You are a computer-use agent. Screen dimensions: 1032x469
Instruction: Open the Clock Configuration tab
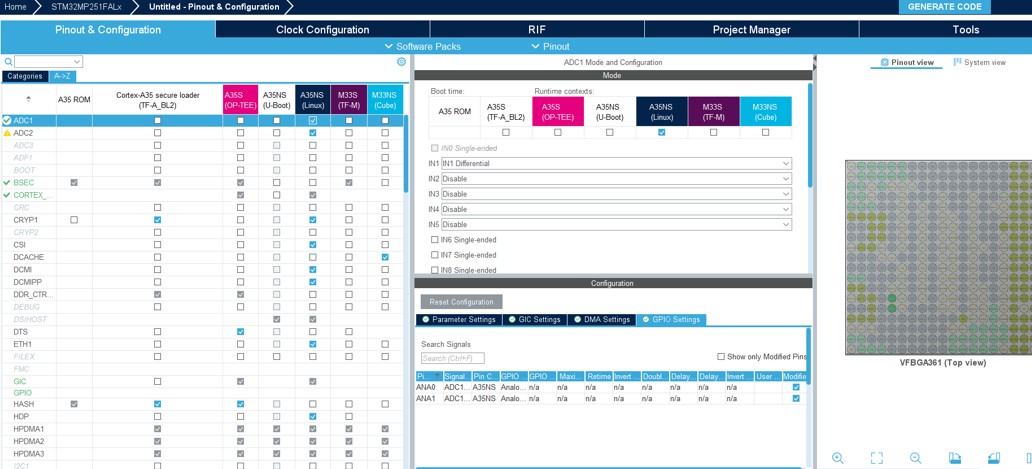point(322,30)
